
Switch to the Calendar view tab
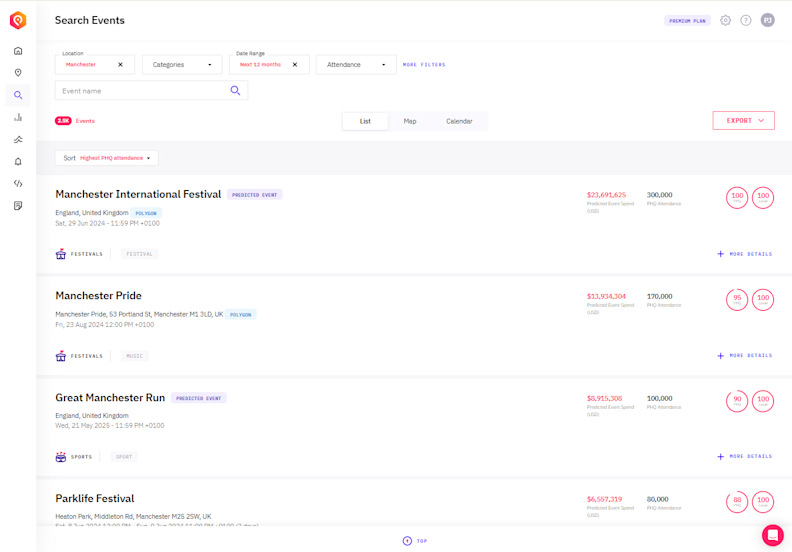coord(459,121)
